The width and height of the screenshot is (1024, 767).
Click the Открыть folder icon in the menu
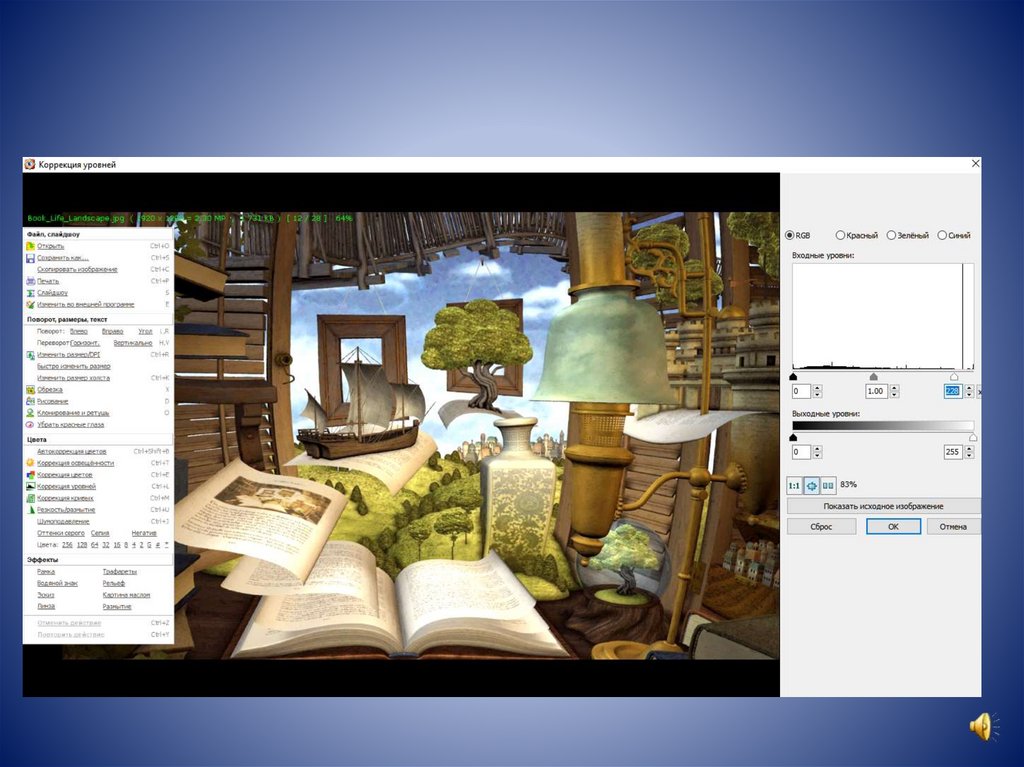[x=30, y=246]
